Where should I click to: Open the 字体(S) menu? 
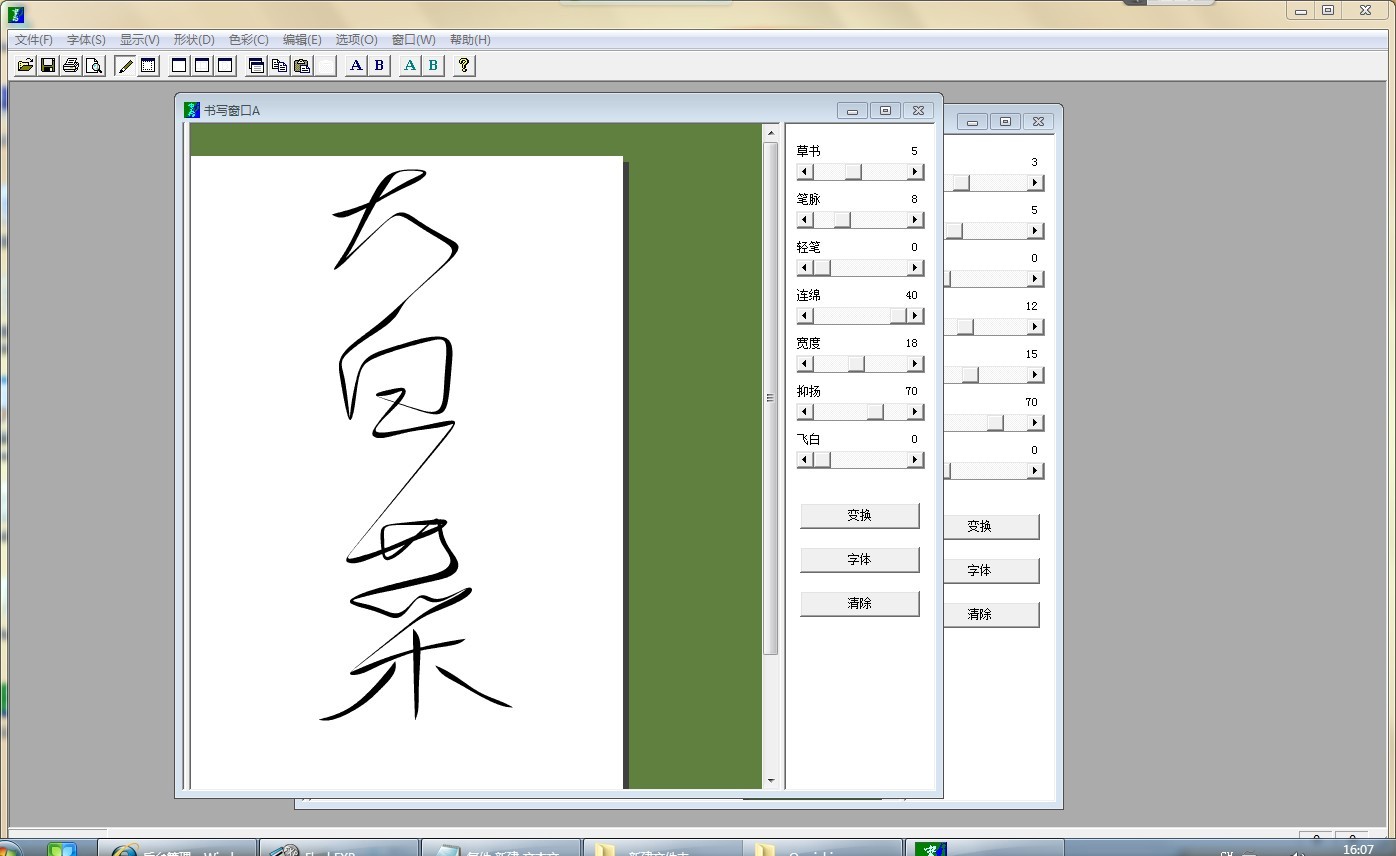click(x=86, y=40)
